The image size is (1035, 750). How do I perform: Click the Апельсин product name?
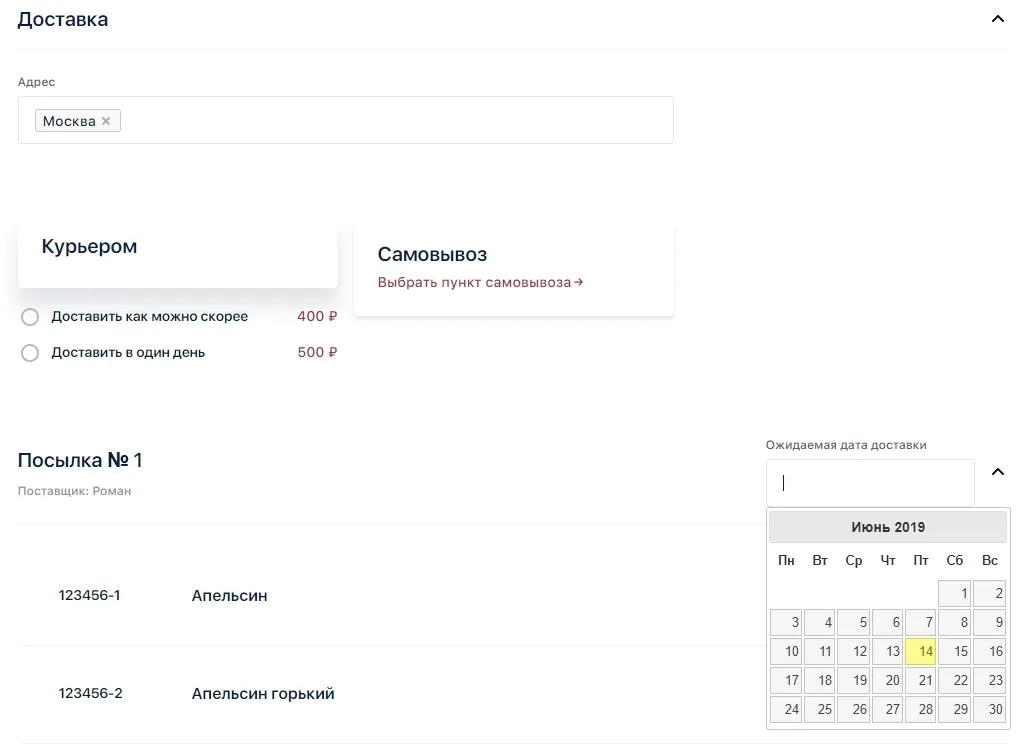coord(229,596)
